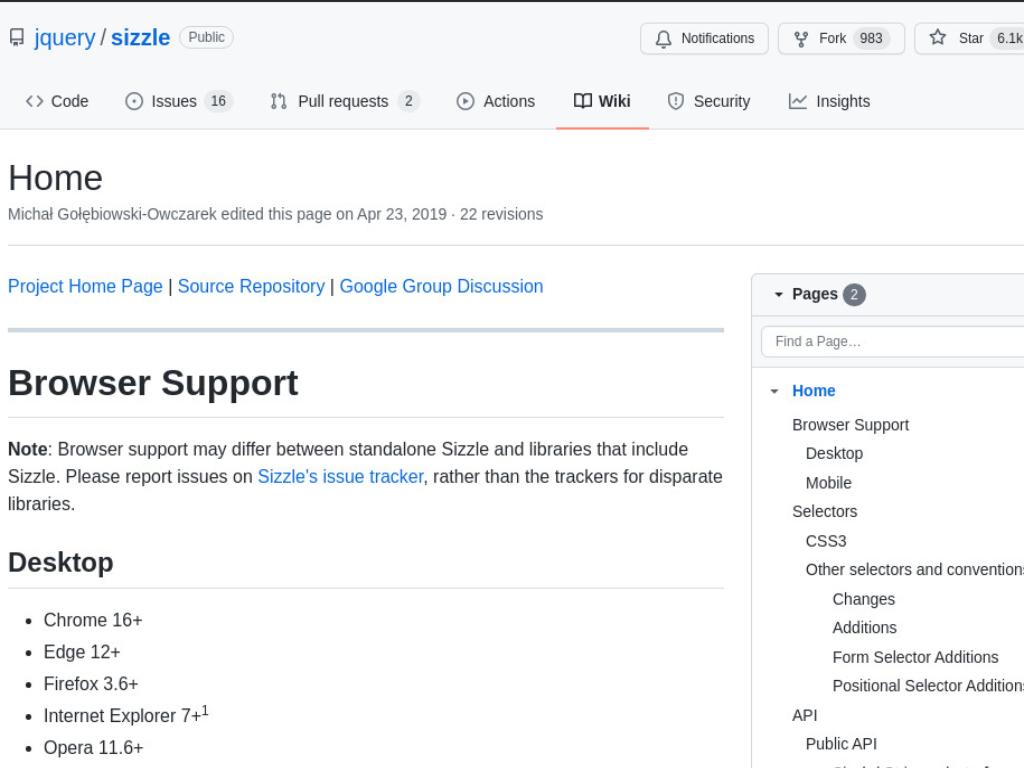1024x768 pixels.
Task: Open the Project Home Page link
Action: coord(85,286)
